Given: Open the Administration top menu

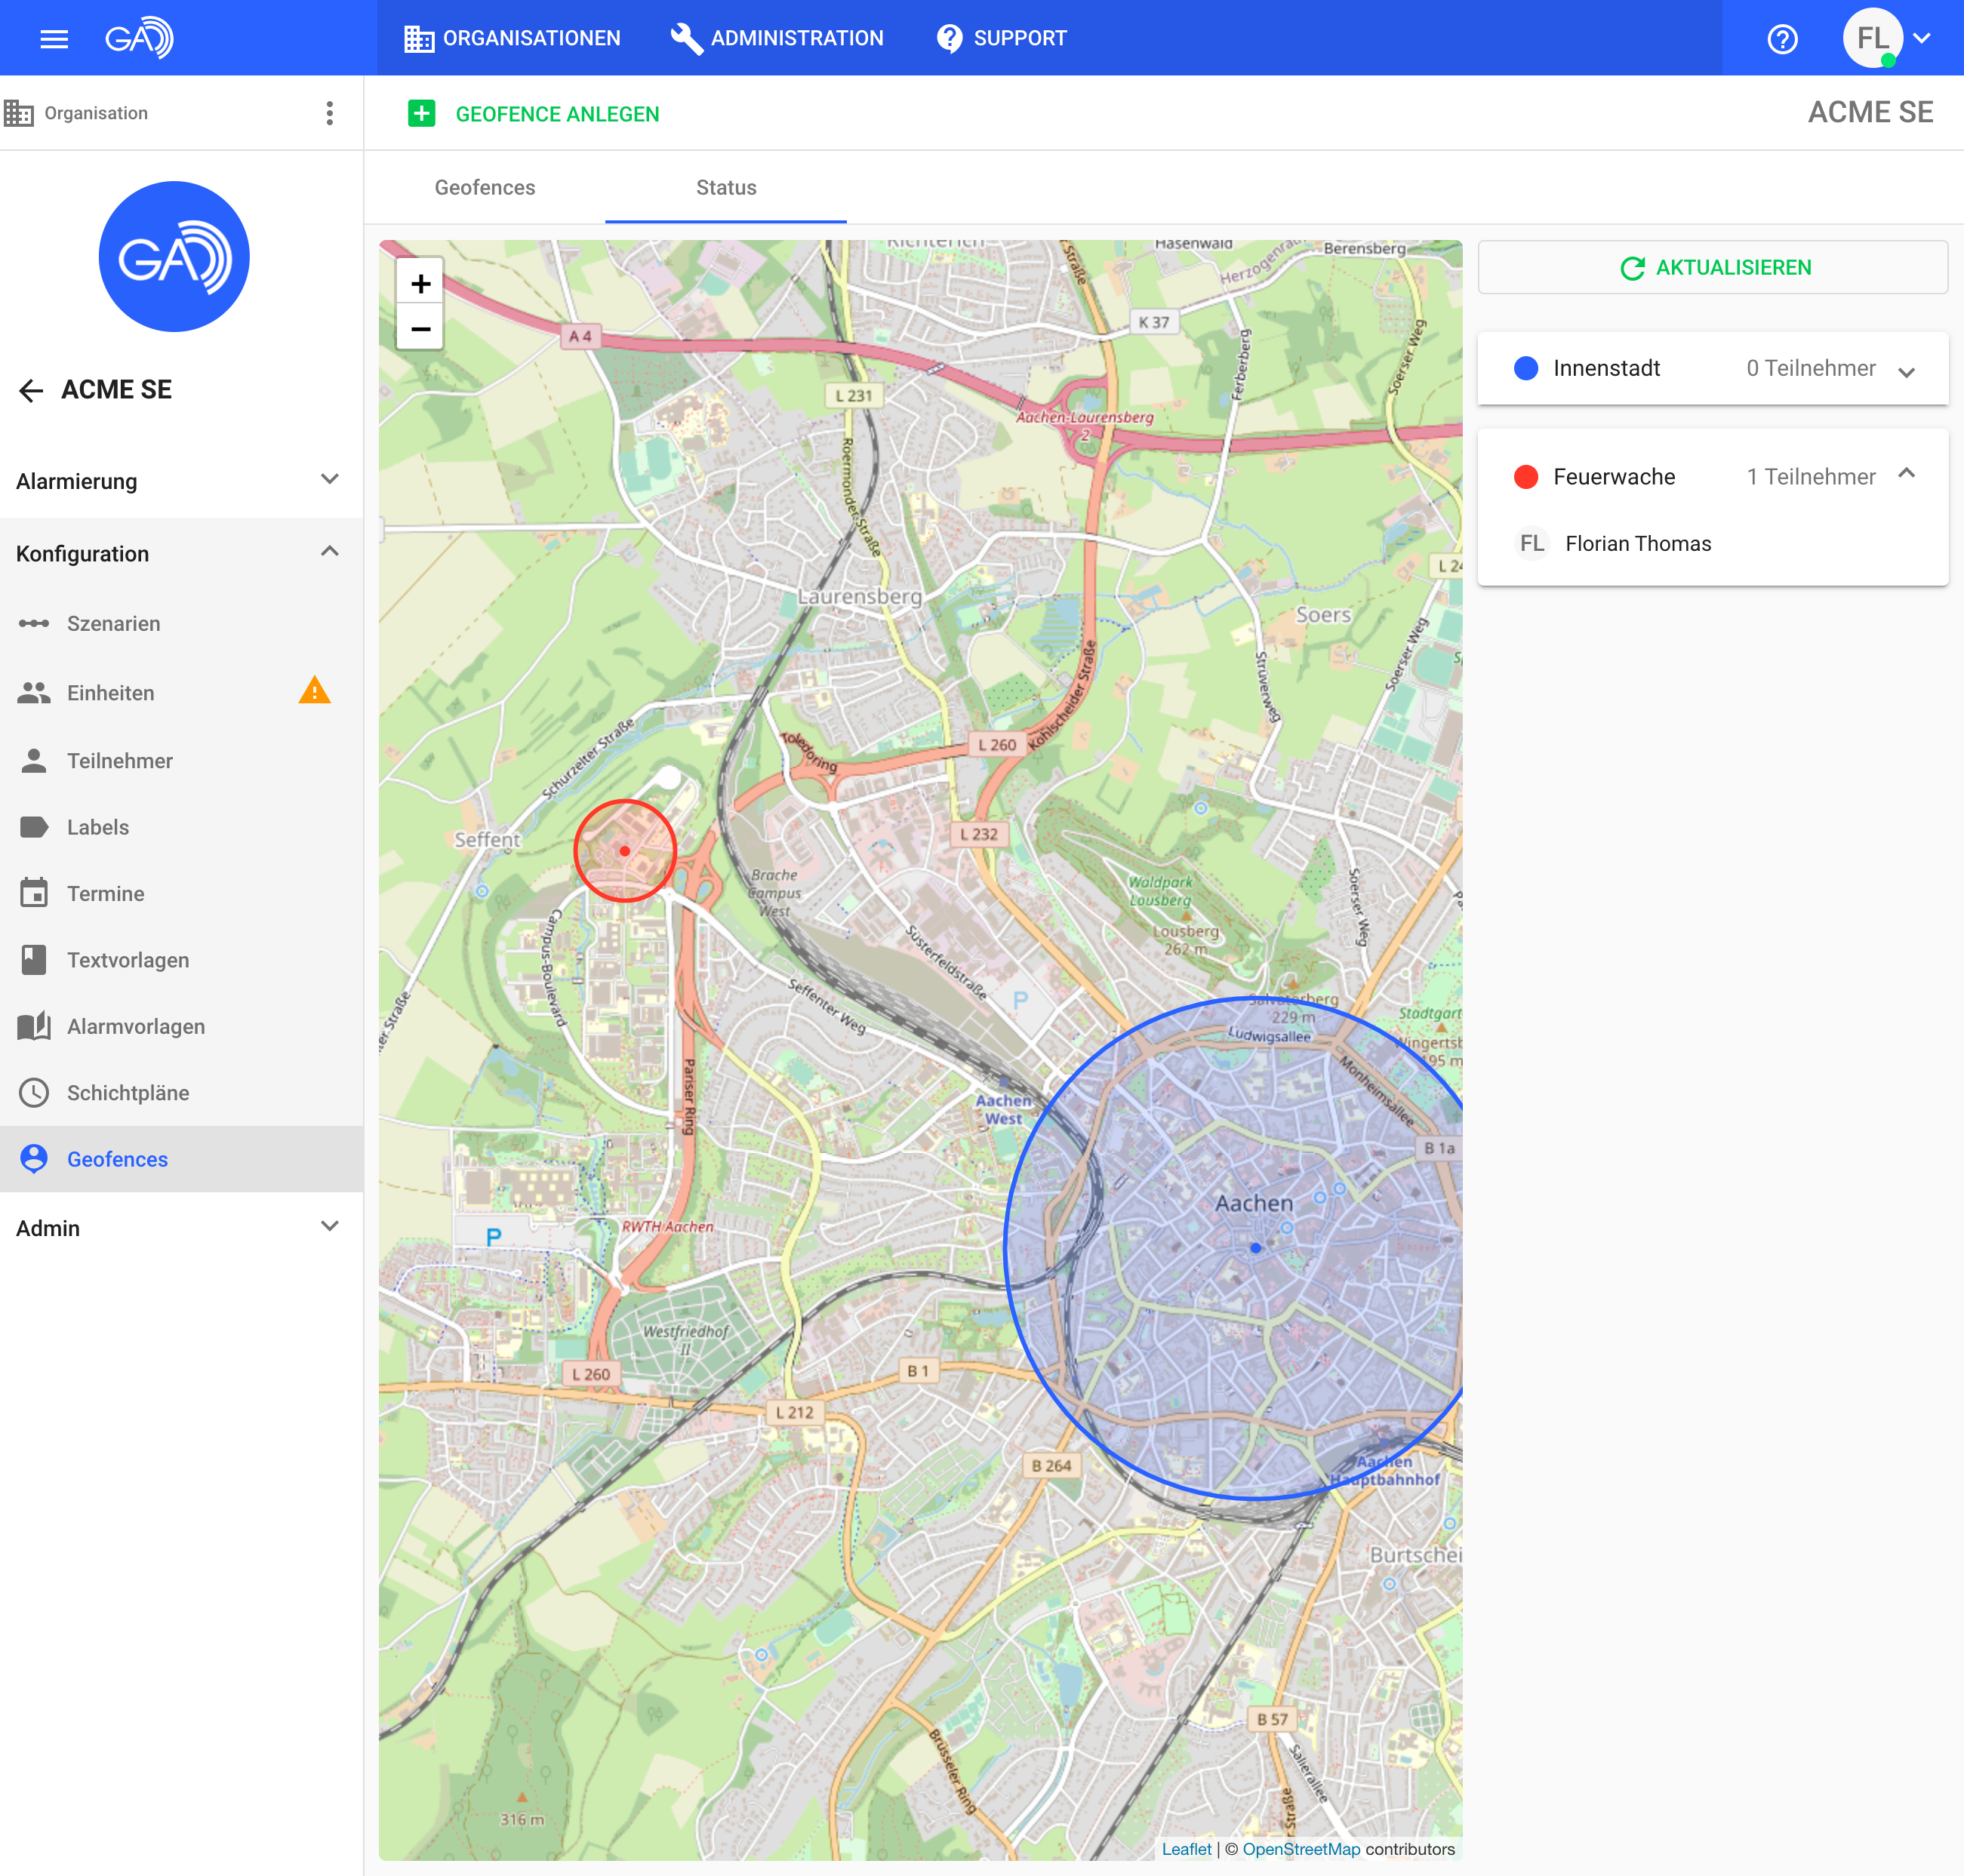Looking at the screenshot, I should tap(777, 39).
